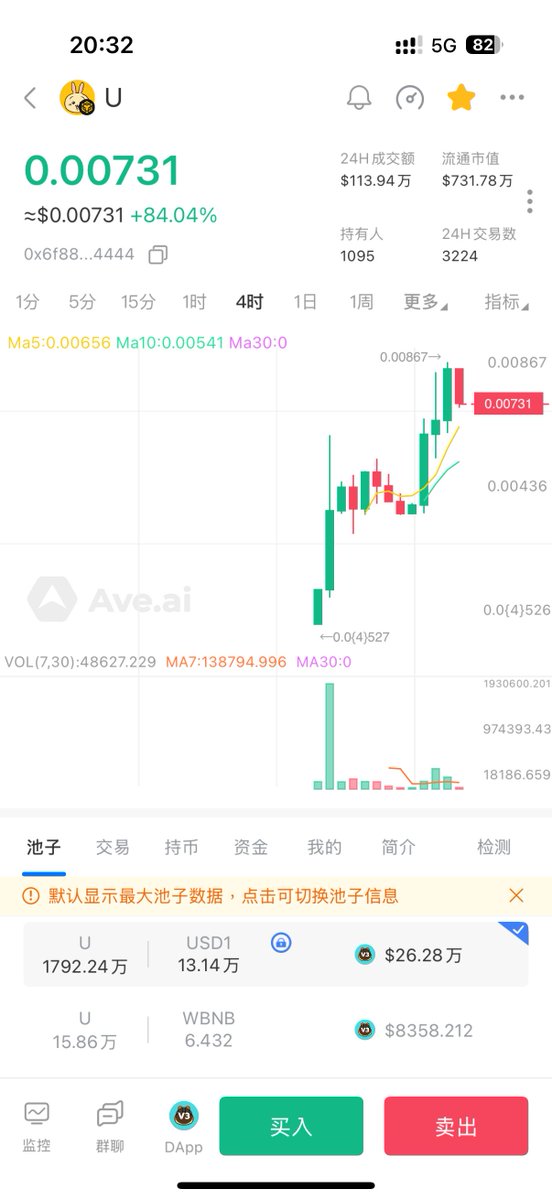Screen dimensions: 552x1200
Task: Expand the 指标 indicators dropdown
Action: click(x=506, y=302)
